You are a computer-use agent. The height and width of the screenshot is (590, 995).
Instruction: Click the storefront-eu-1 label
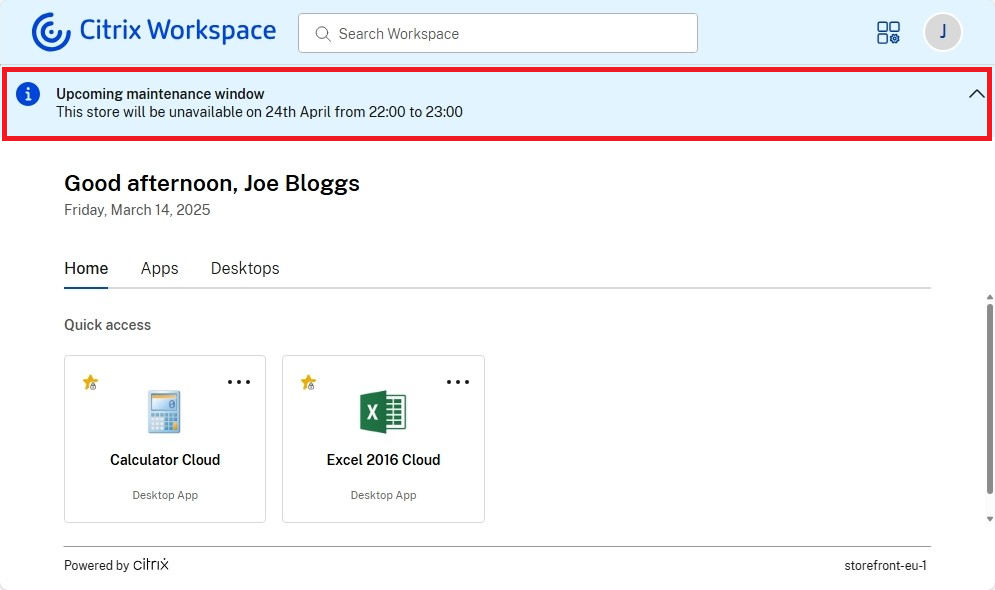(x=886, y=565)
